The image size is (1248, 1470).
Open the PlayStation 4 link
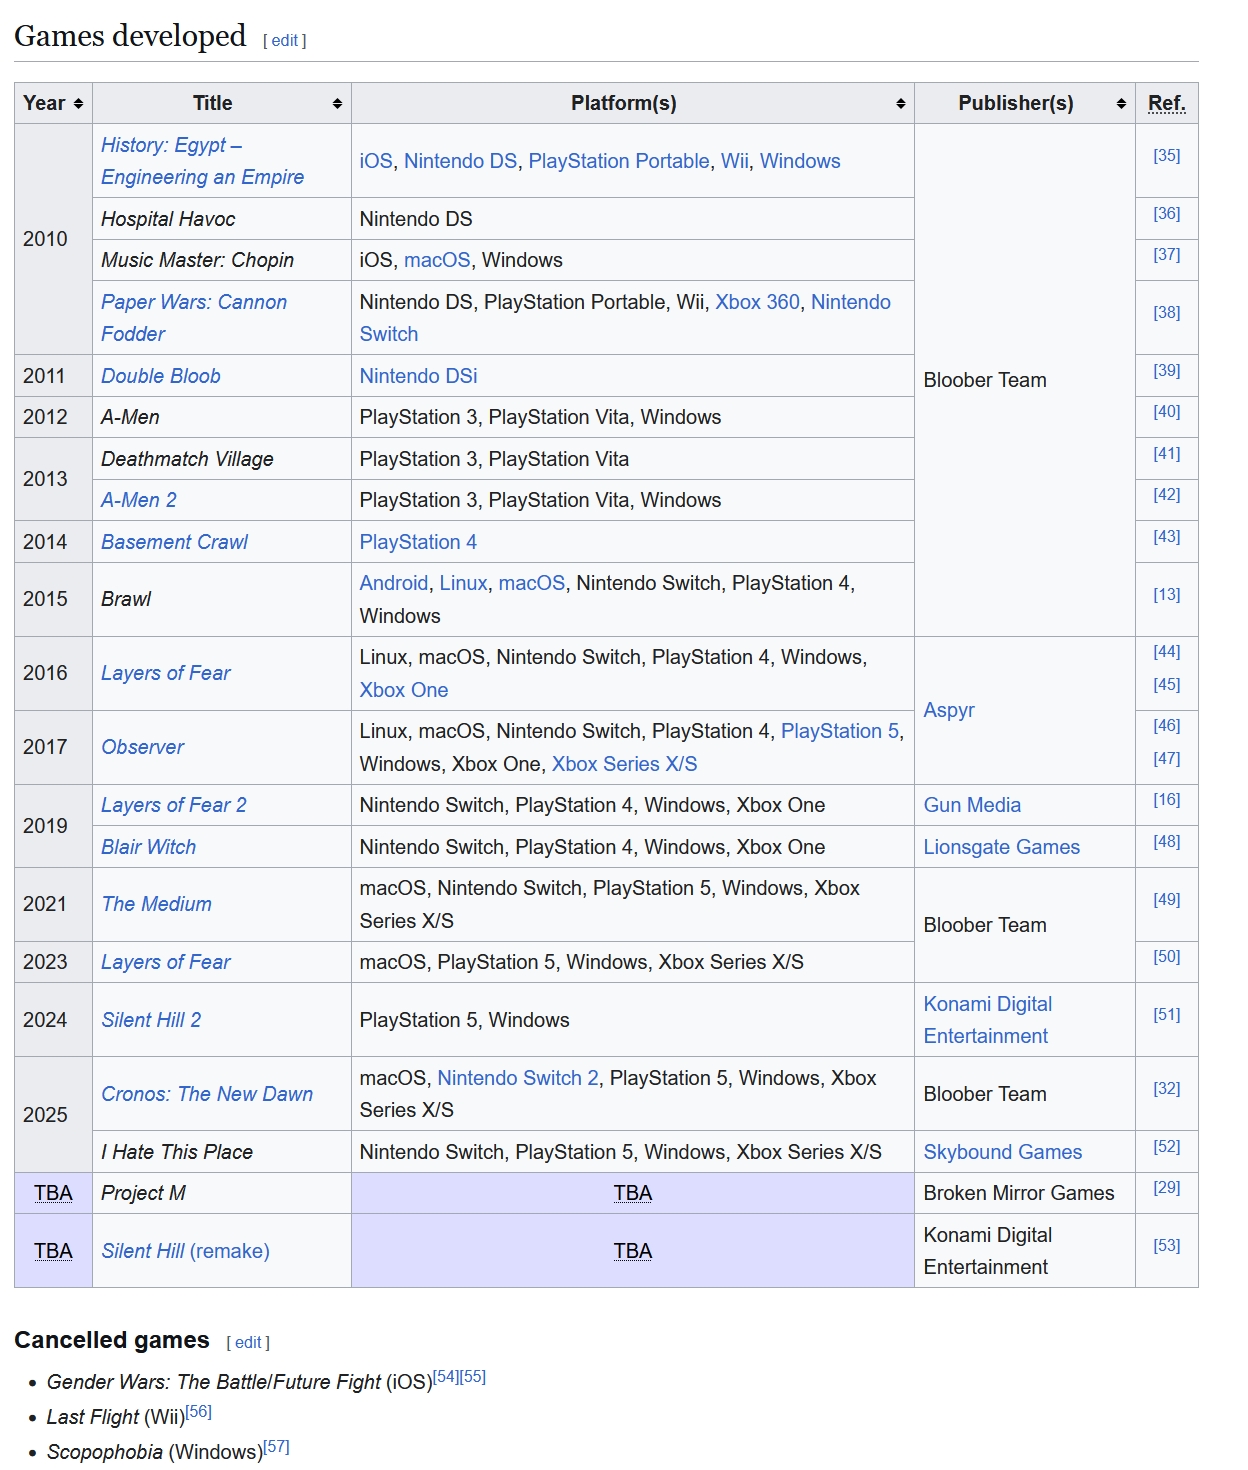[x=418, y=542]
